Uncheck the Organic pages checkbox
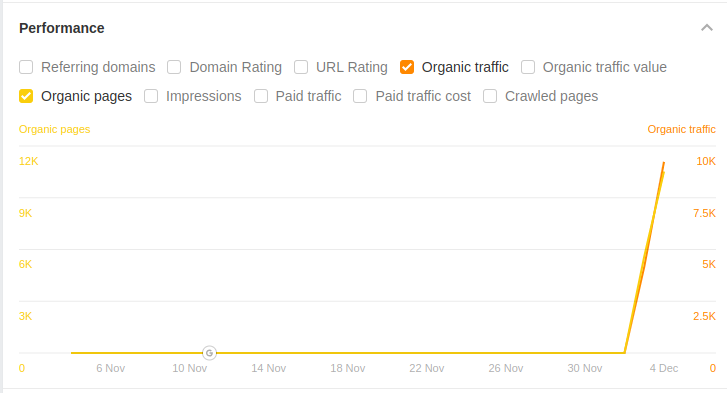Viewport: 727px width, 393px height. pyautogui.click(x=26, y=96)
